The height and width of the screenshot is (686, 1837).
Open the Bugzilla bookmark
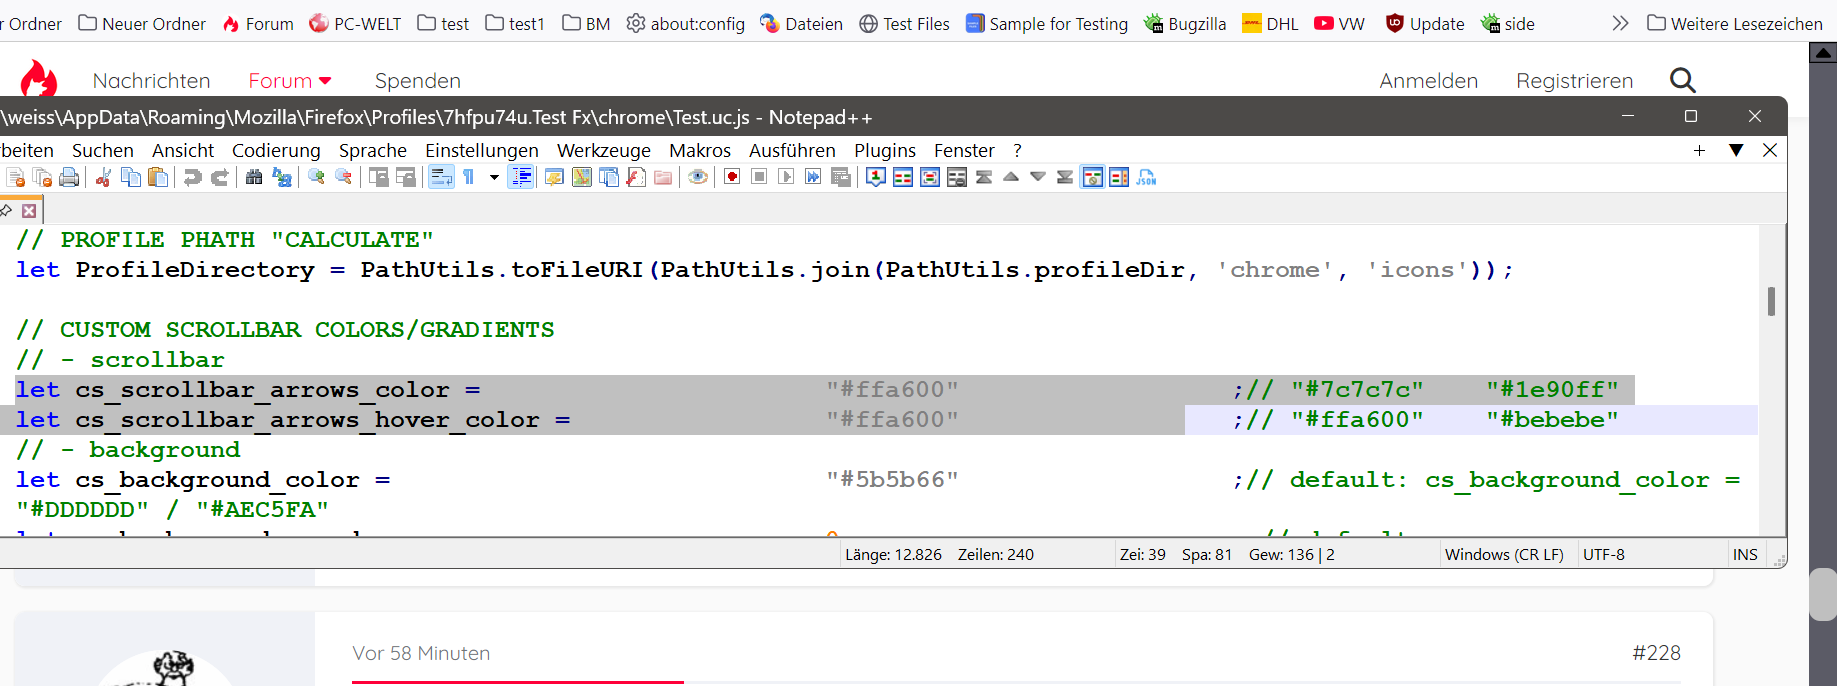tap(1185, 23)
